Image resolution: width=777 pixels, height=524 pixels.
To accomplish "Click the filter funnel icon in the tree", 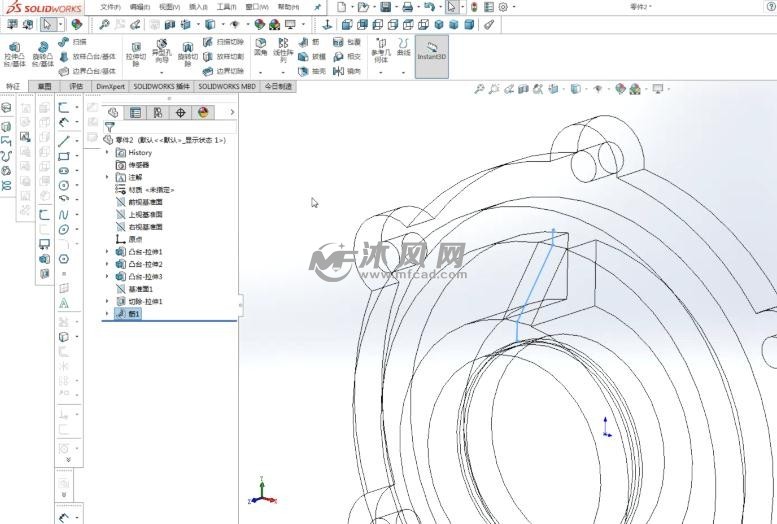I will point(110,127).
